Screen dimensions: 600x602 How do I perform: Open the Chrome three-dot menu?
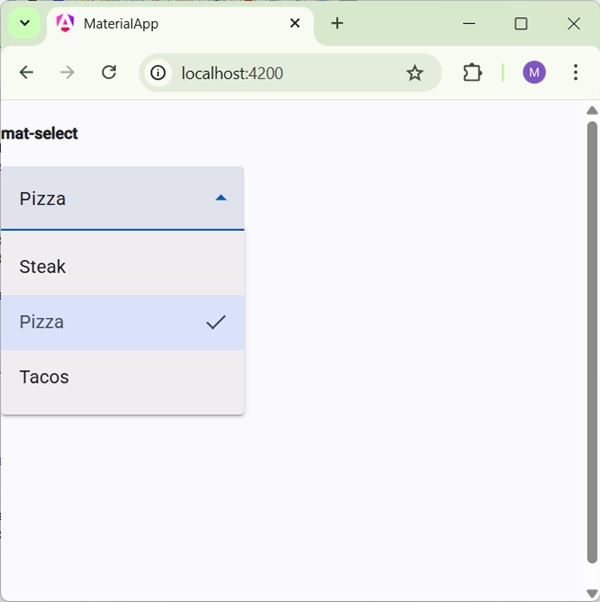pos(575,72)
